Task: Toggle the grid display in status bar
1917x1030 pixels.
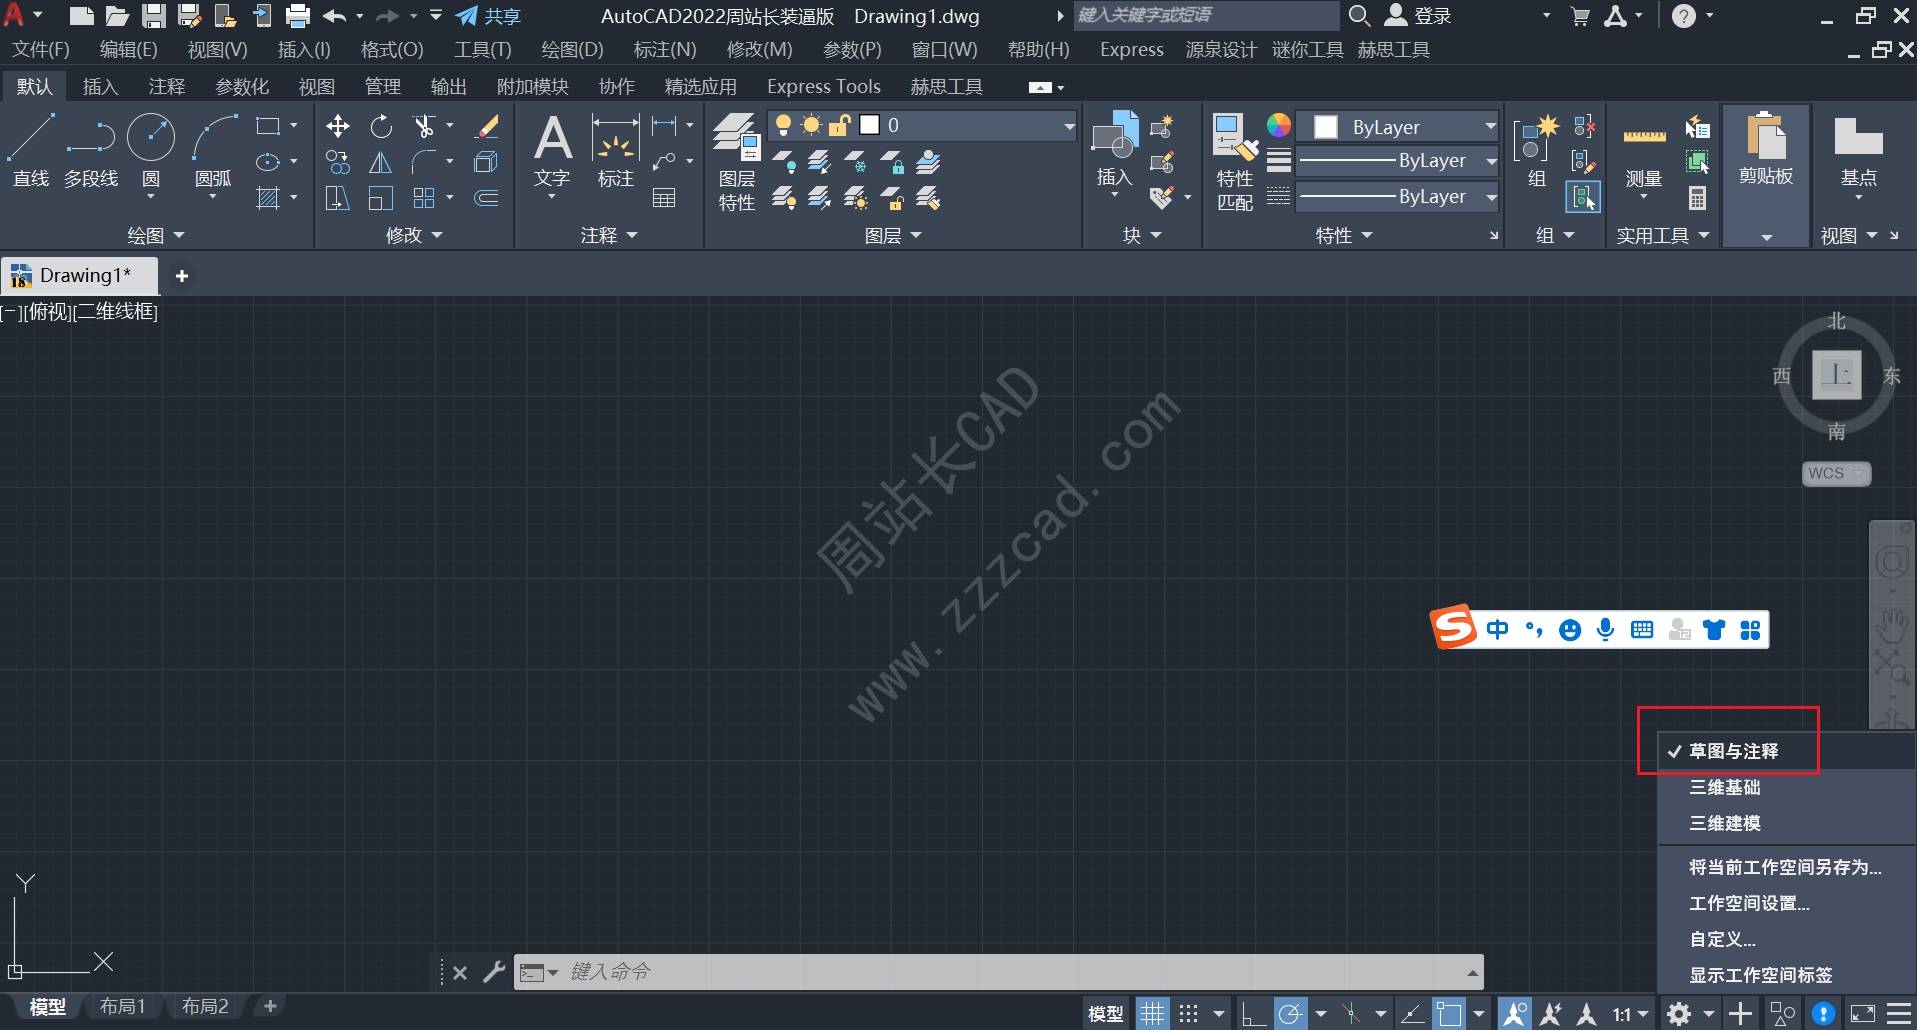Action: click(x=1152, y=1014)
